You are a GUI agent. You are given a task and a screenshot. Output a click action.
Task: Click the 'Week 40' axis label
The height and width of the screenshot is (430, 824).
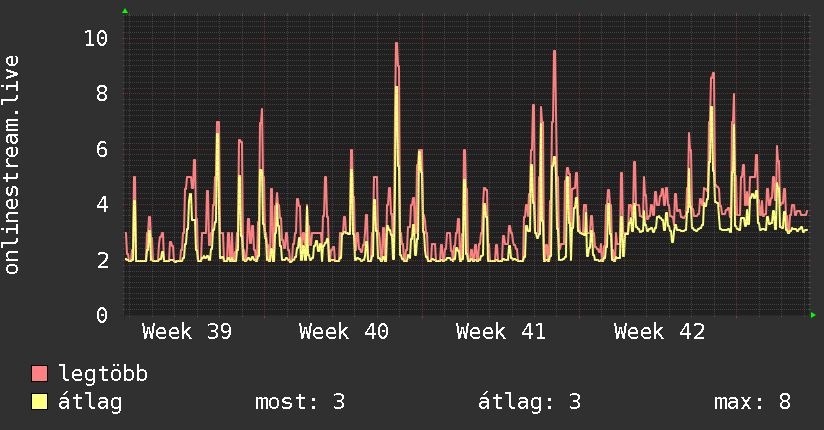pyautogui.click(x=344, y=332)
